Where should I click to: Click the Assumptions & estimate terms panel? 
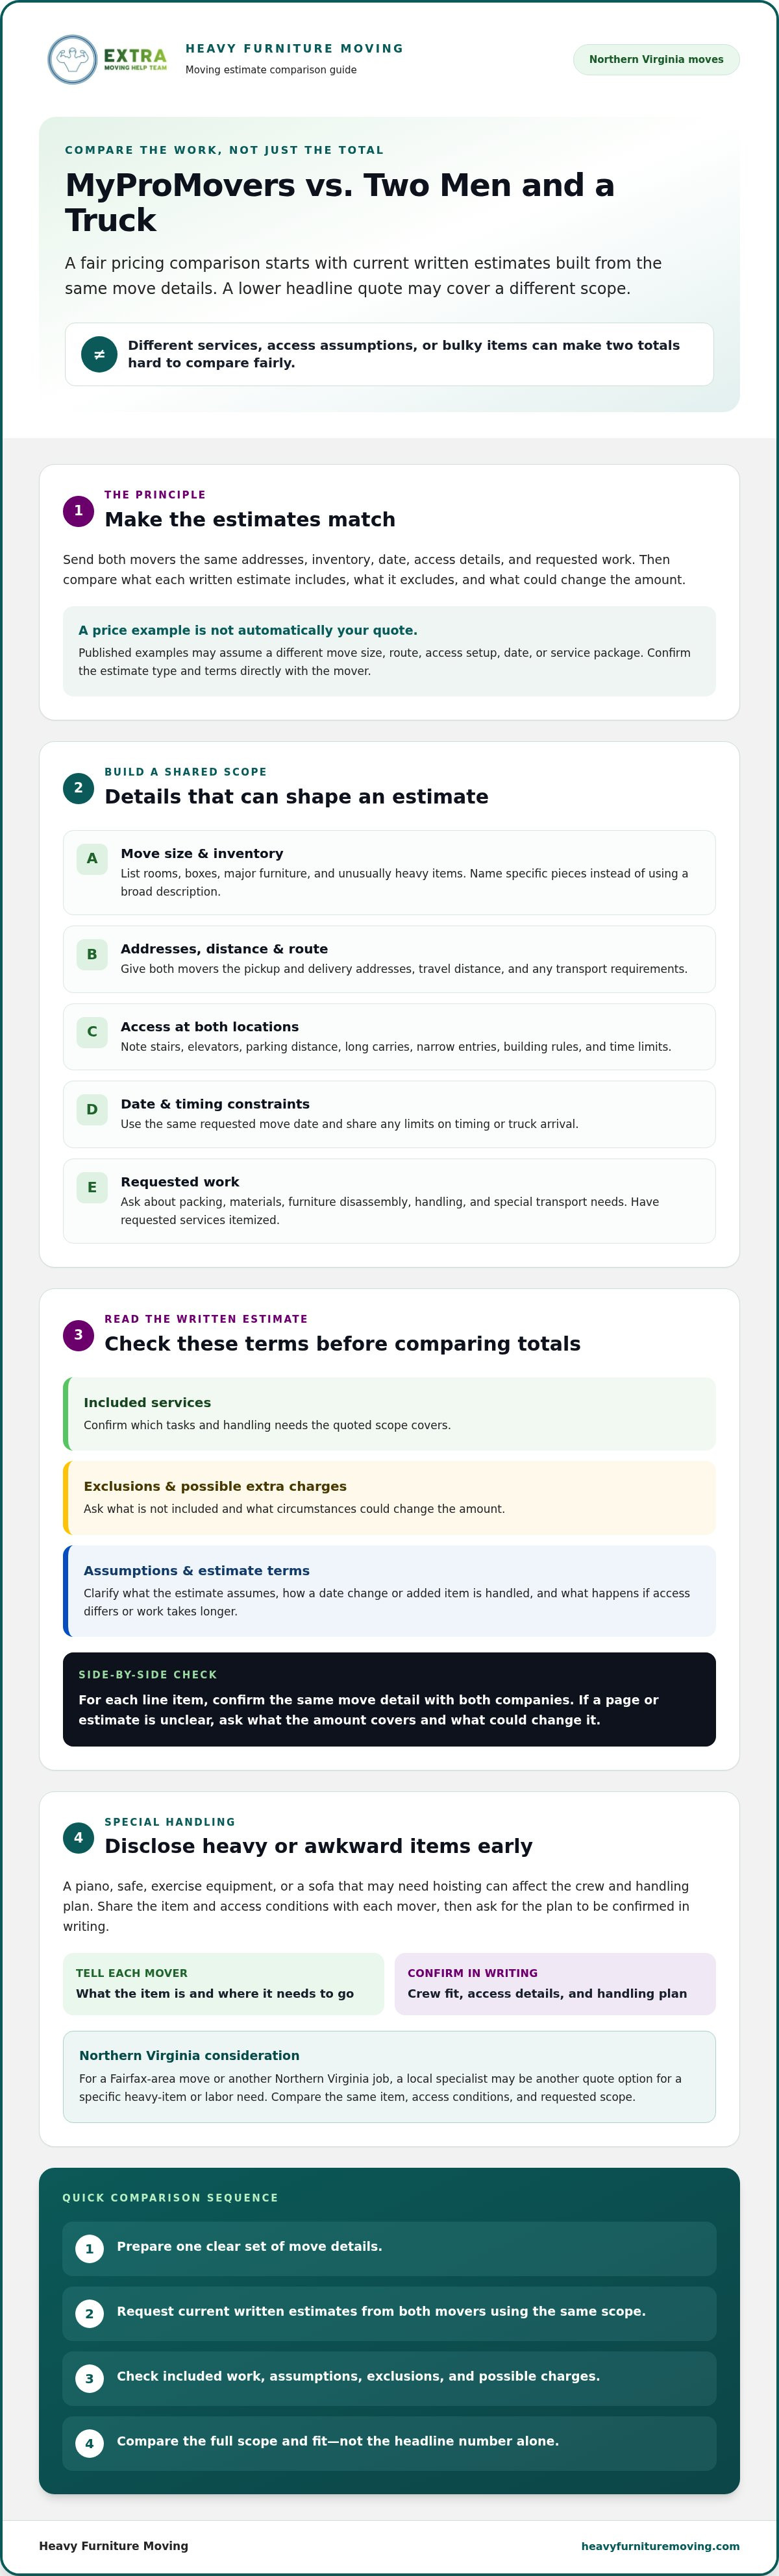(389, 1590)
